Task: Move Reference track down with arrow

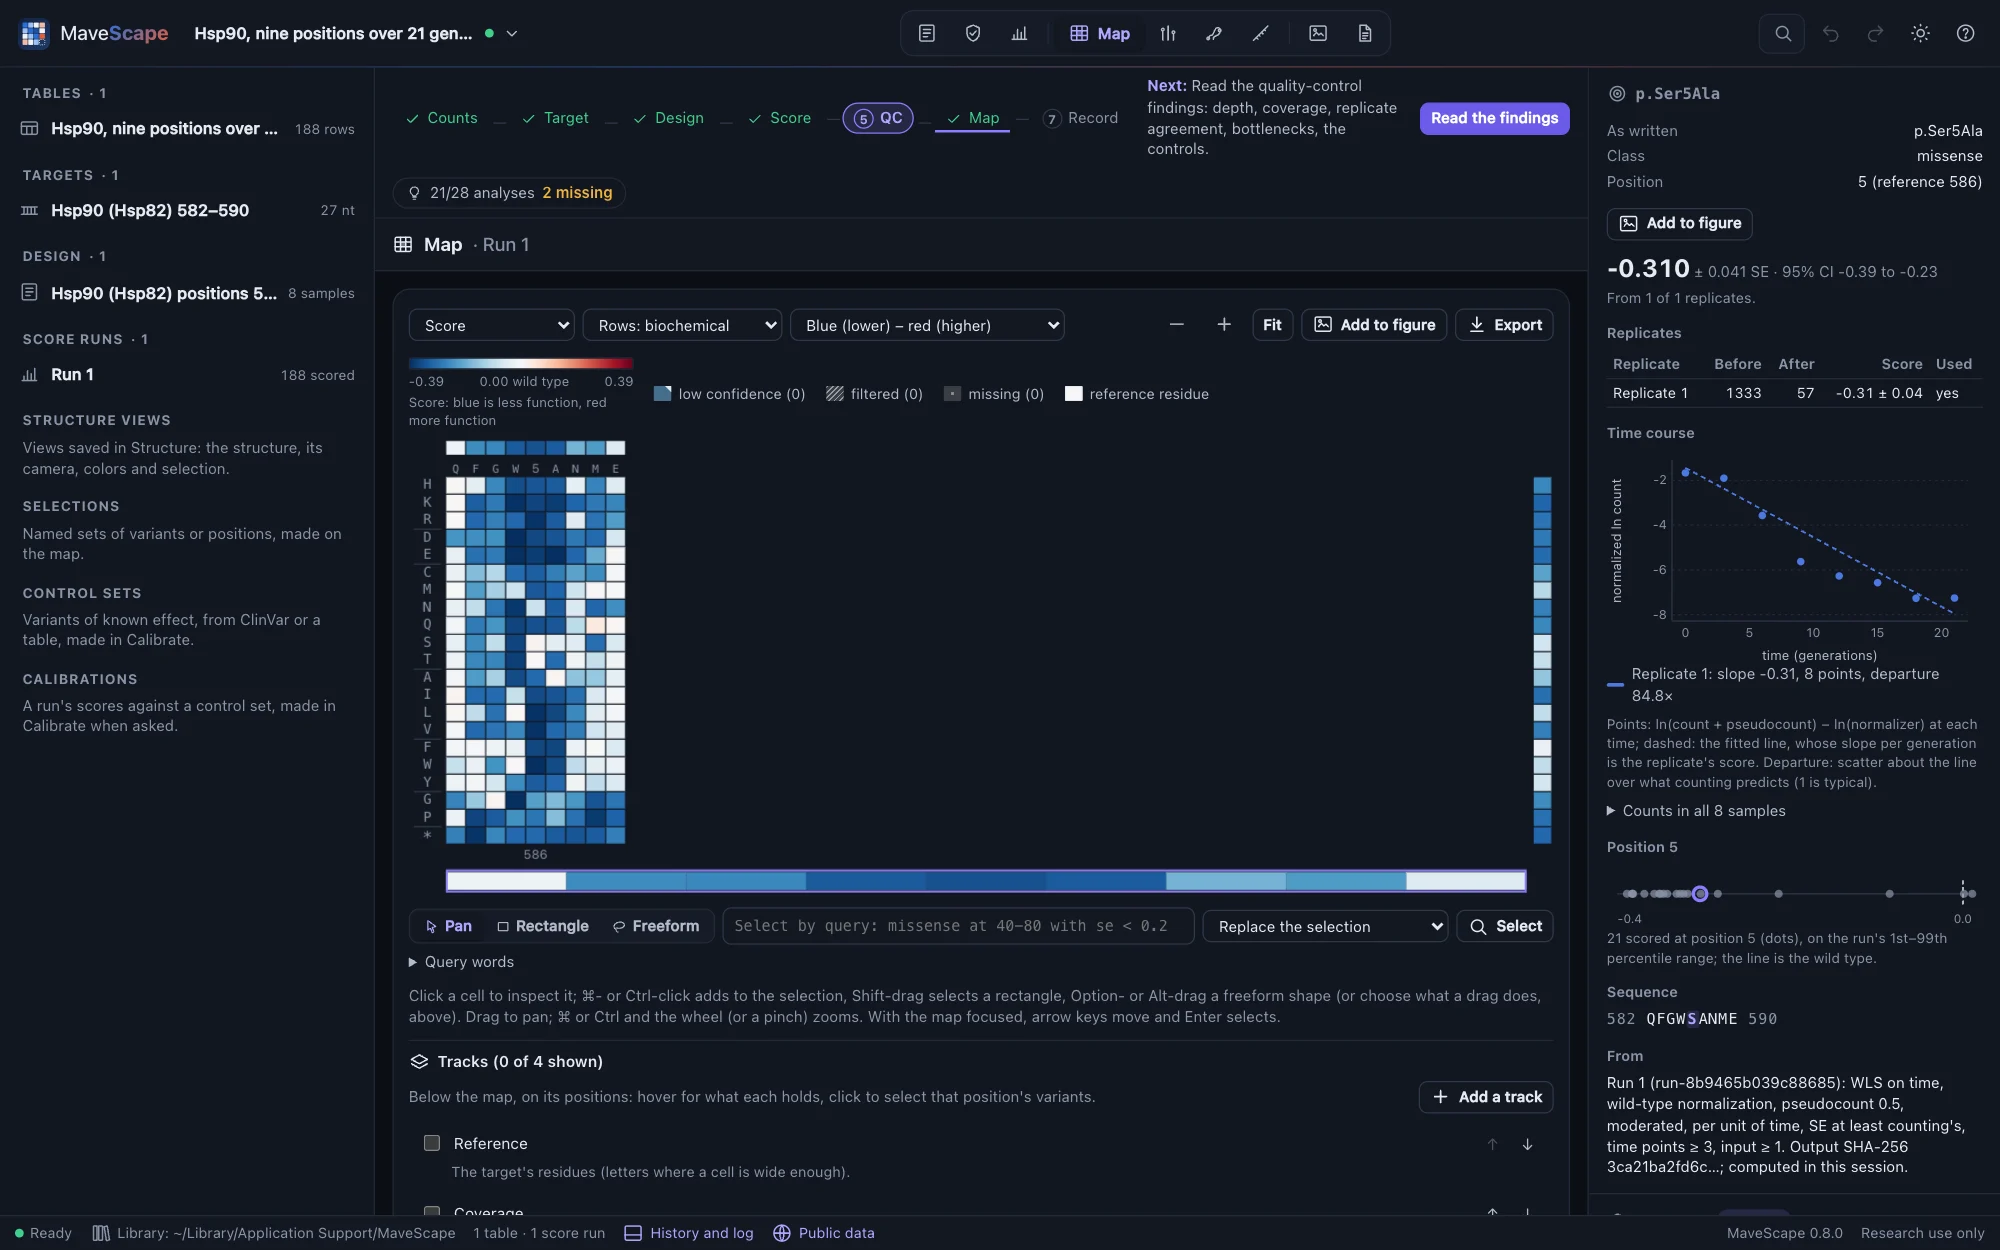Action: pos(1527,1144)
